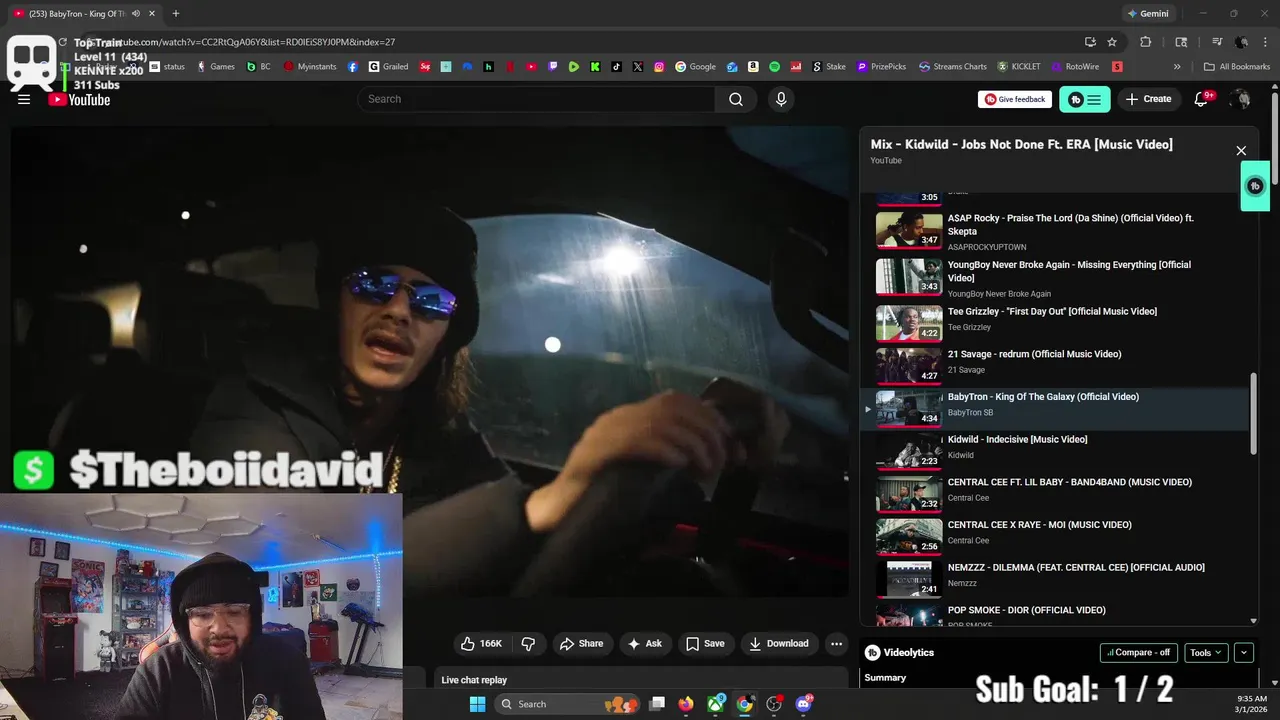
Task: Open Task View from the taskbar
Action: (x=657, y=704)
